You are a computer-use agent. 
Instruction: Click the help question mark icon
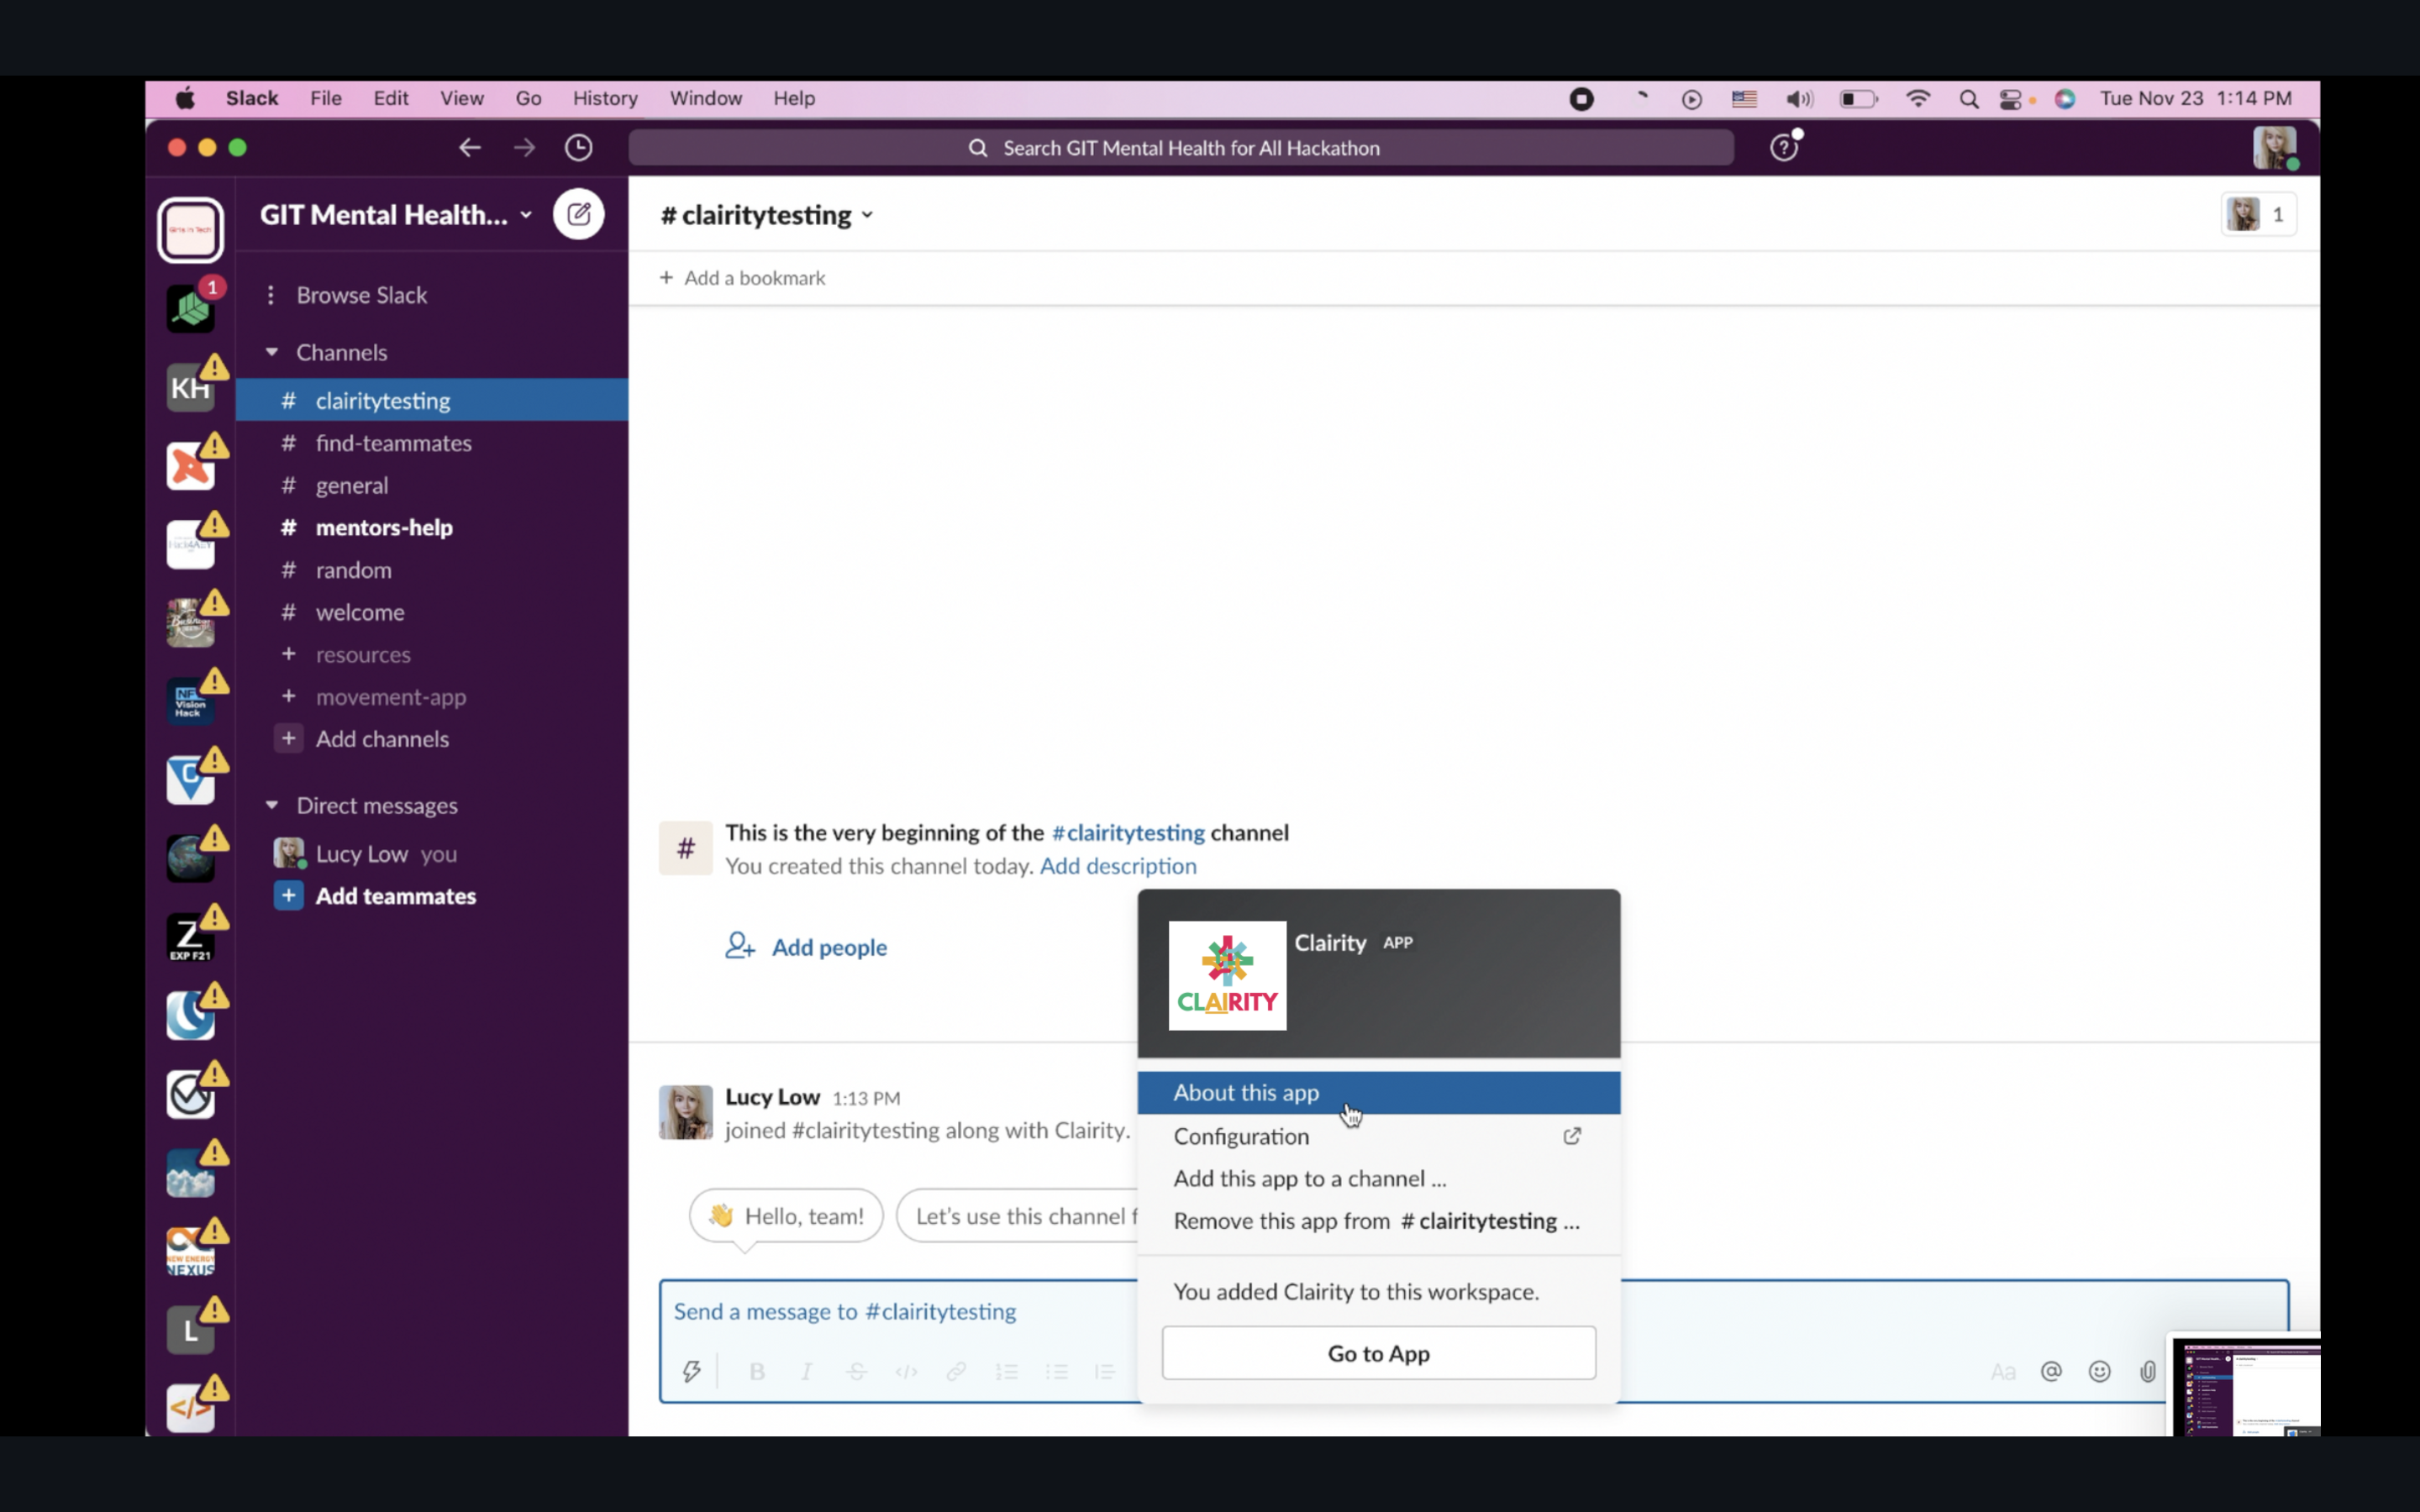click(x=1783, y=148)
